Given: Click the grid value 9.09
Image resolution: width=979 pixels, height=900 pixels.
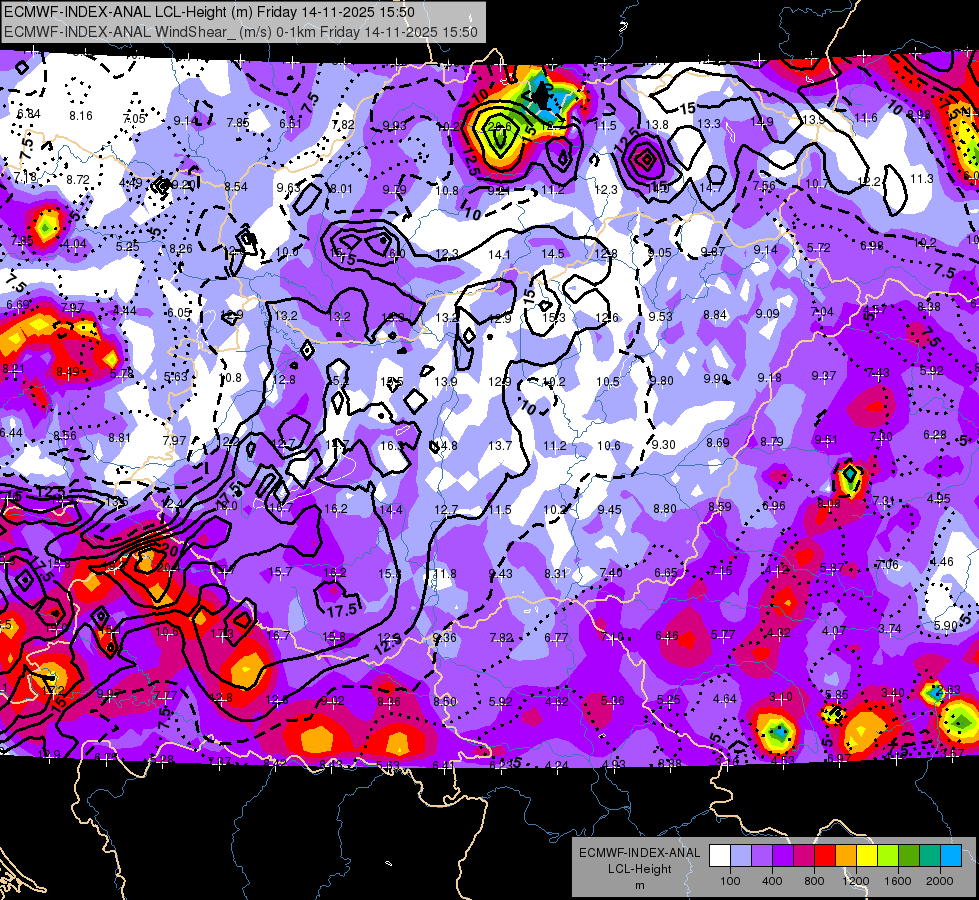Looking at the screenshot, I should pos(767,314).
